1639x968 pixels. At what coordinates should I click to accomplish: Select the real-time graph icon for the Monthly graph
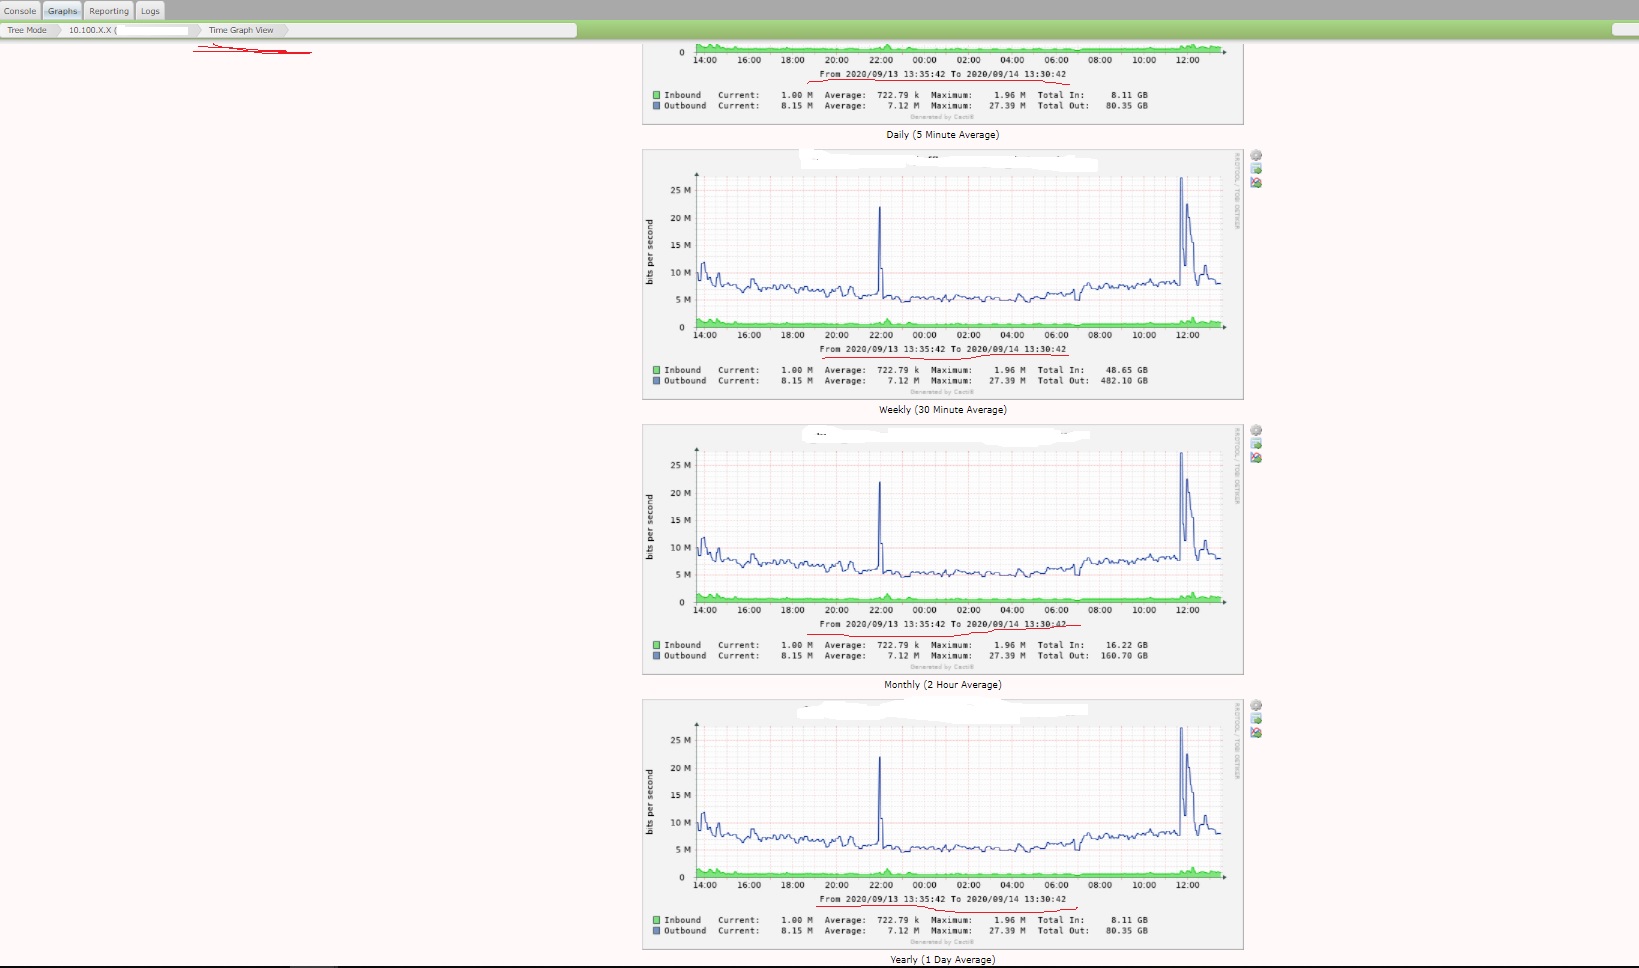coord(1256,457)
